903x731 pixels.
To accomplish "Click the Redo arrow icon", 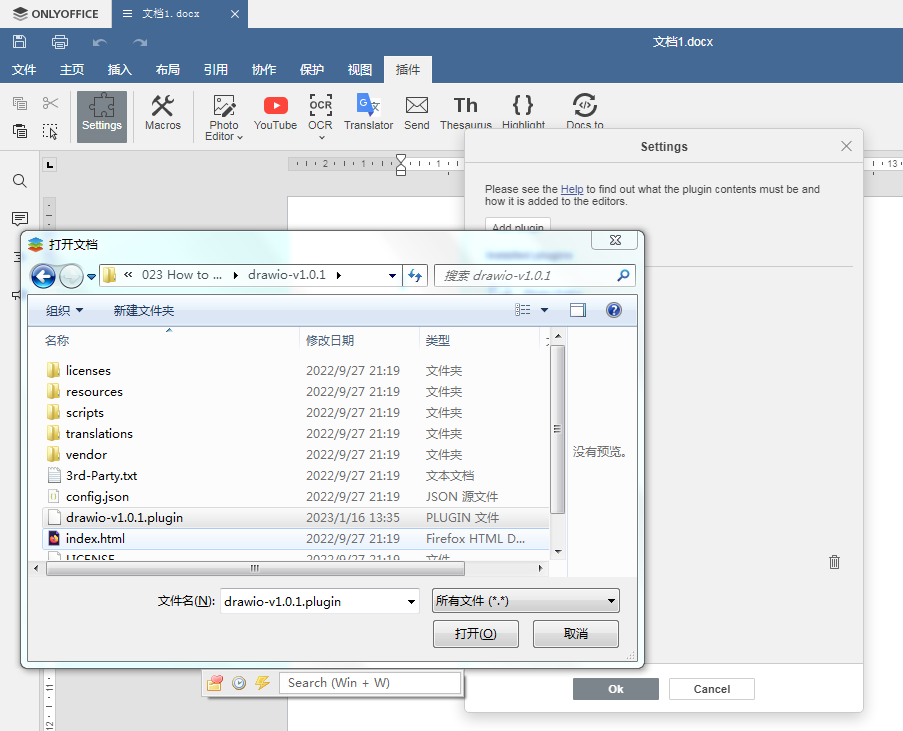I will pos(140,42).
